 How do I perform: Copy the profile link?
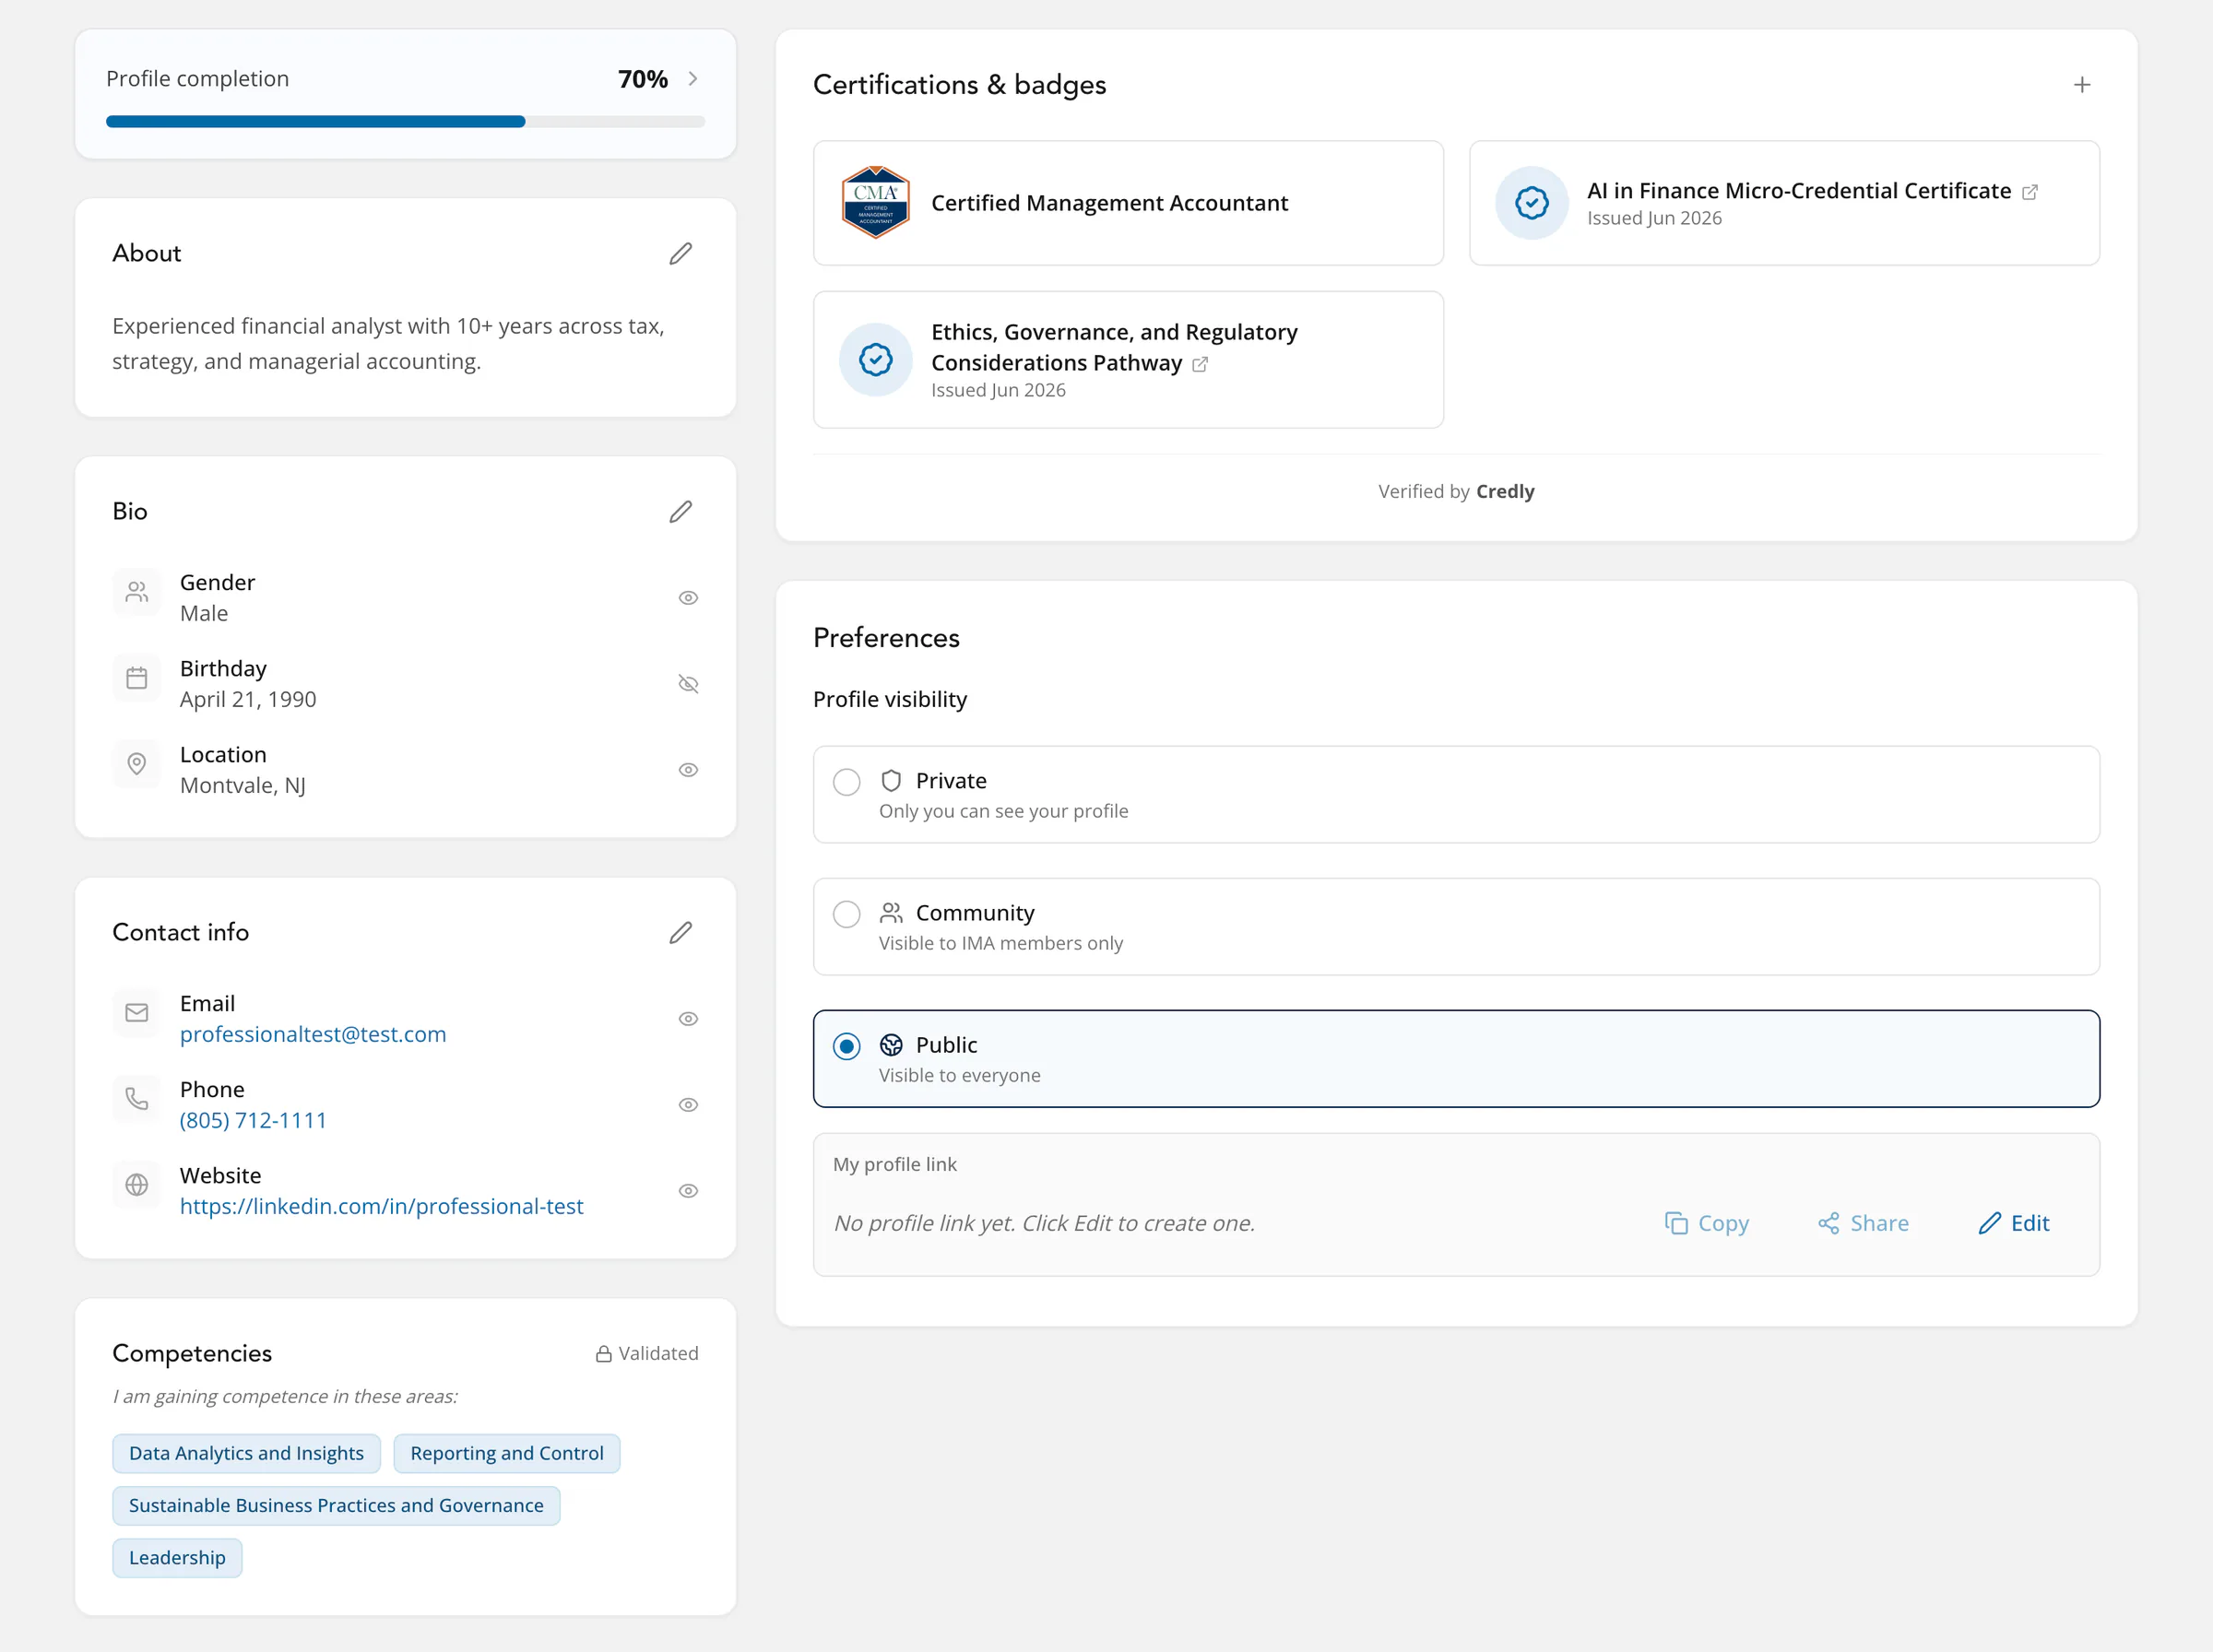point(1706,1223)
